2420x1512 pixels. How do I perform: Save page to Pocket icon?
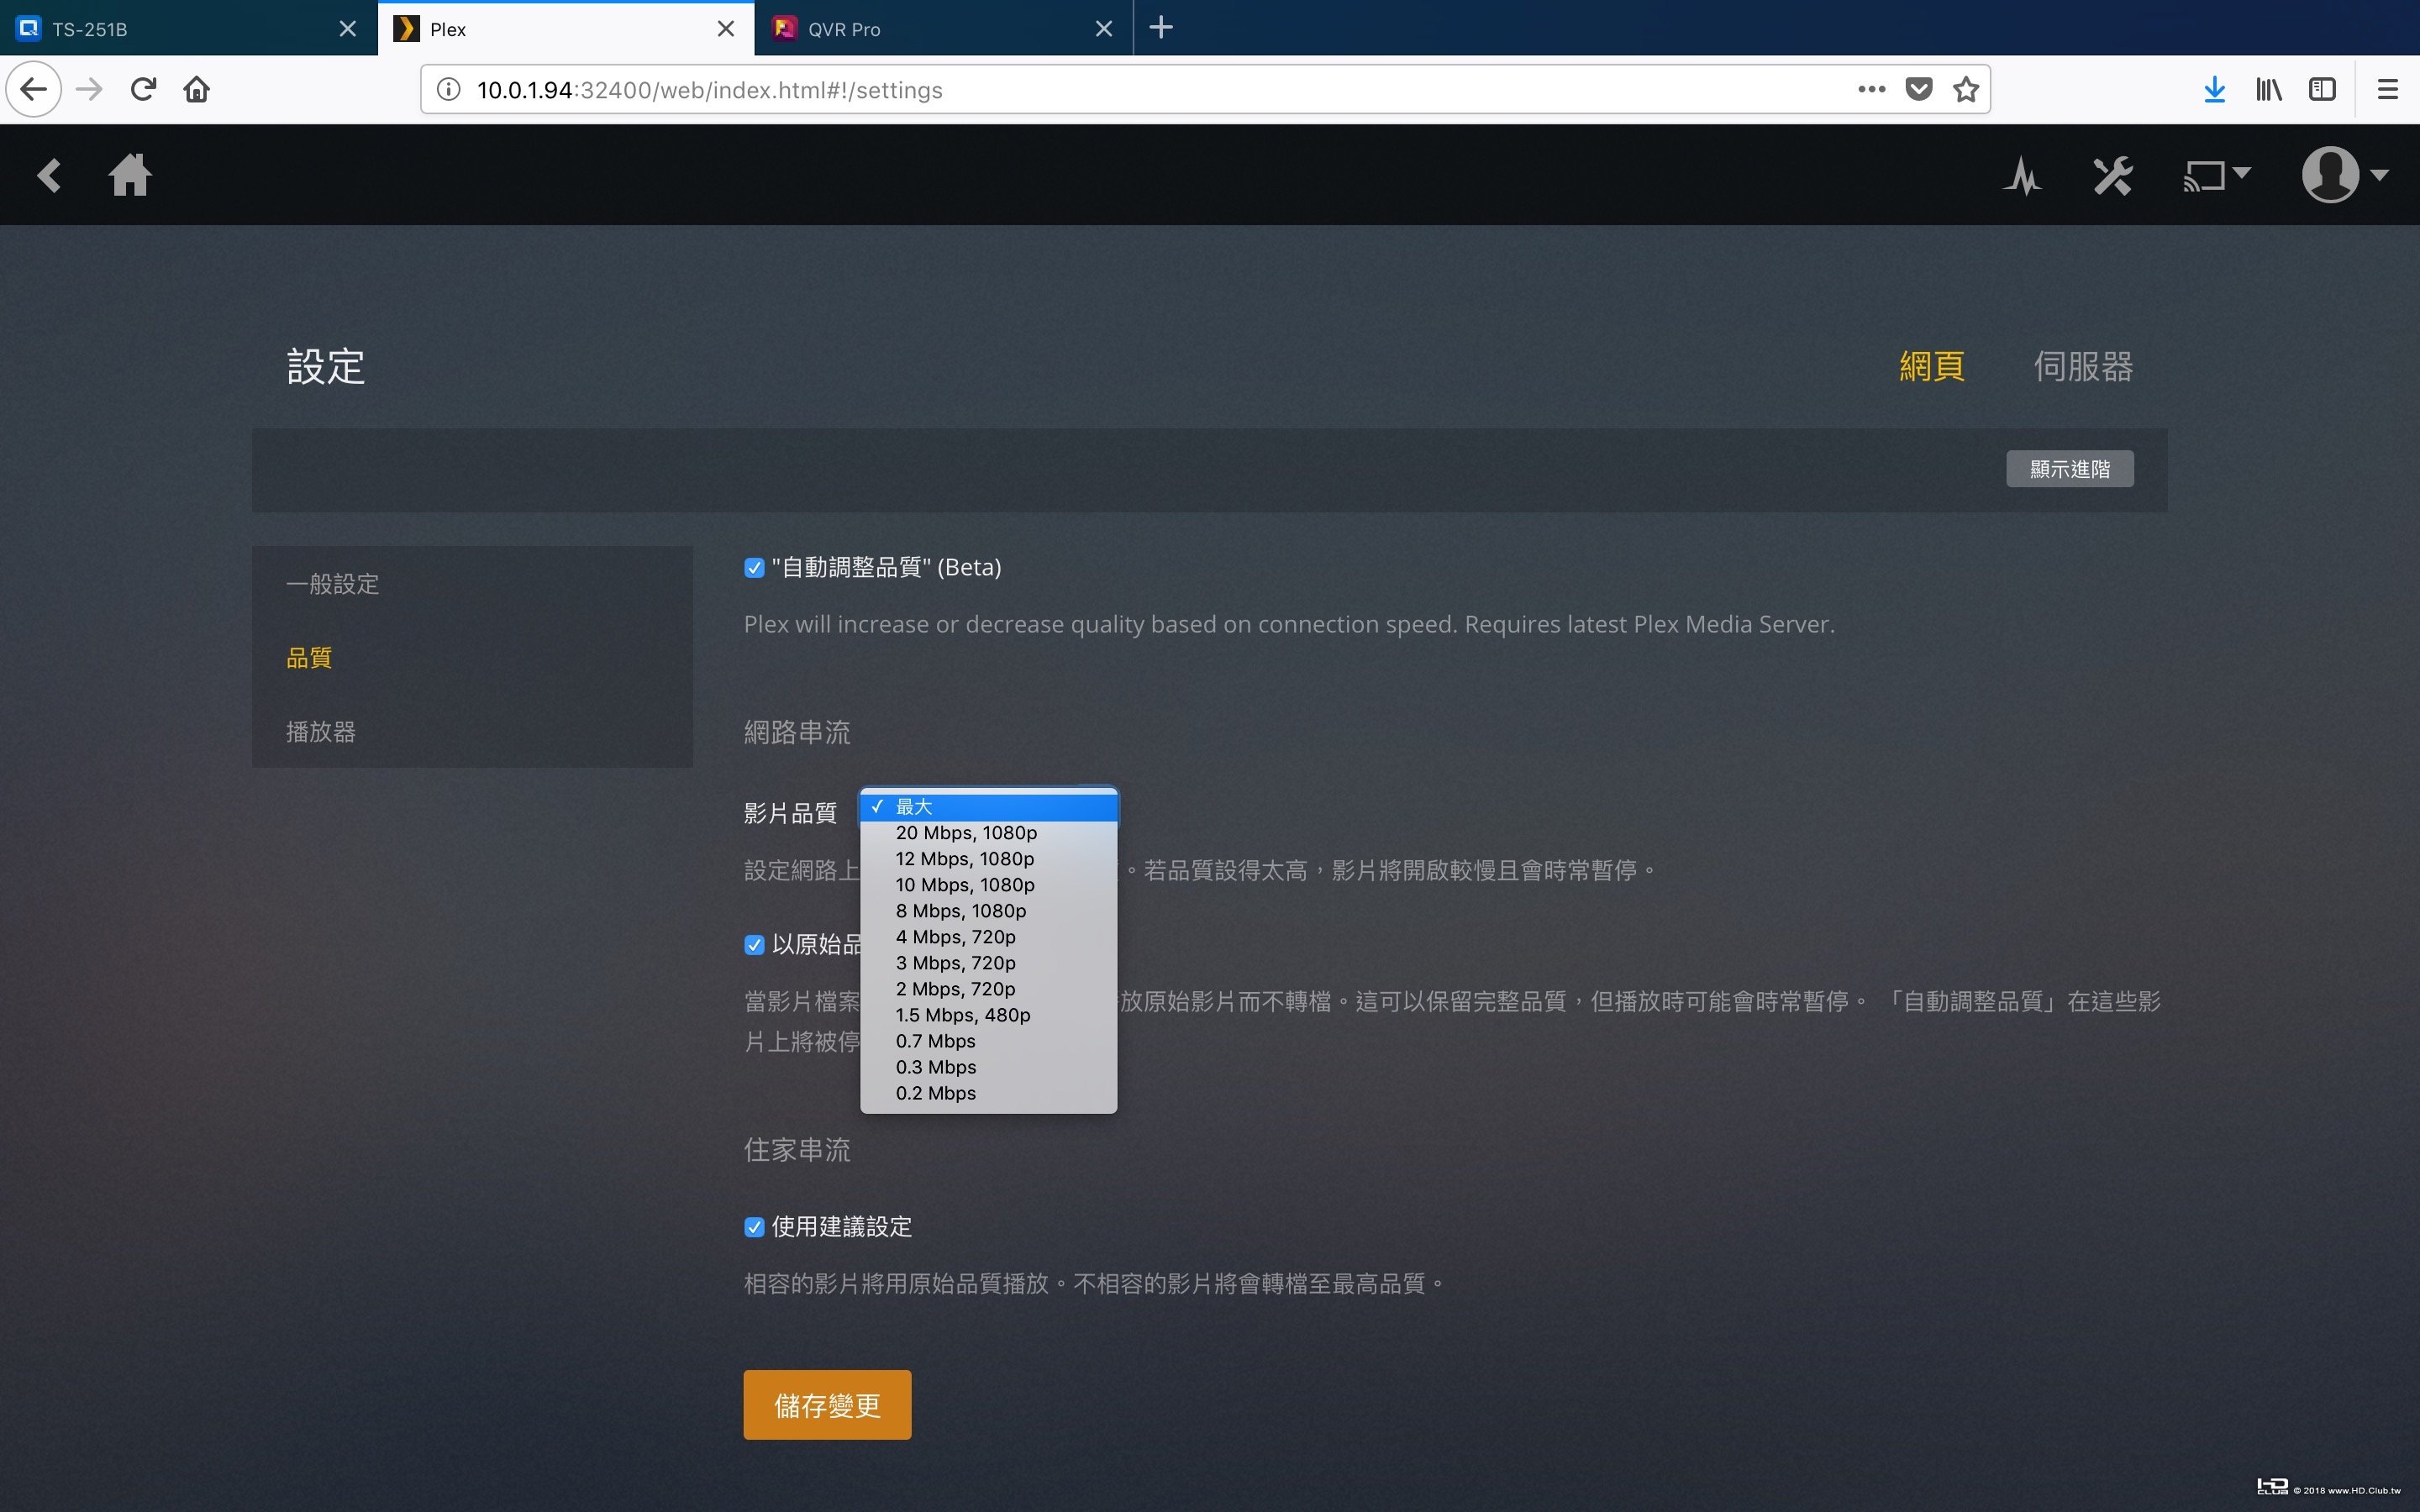tap(1918, 90)
